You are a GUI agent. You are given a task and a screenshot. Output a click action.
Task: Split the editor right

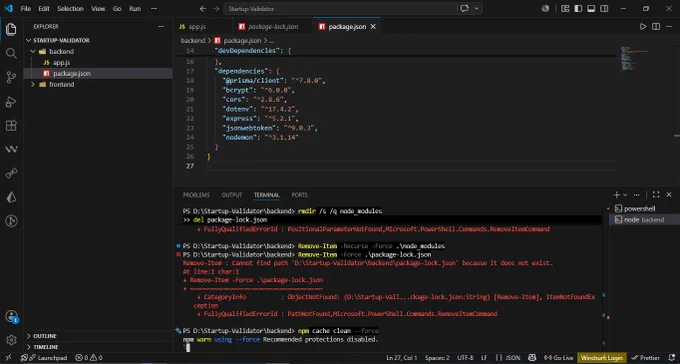[656, 26]
